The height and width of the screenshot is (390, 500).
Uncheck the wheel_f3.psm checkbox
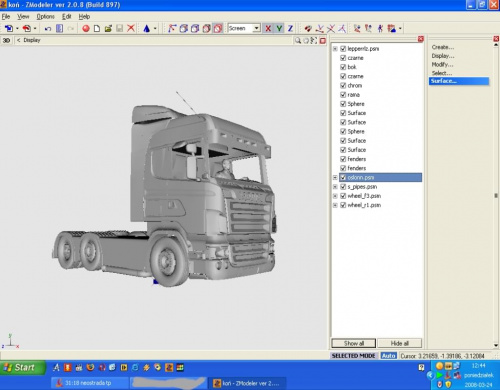click(343, 196)
